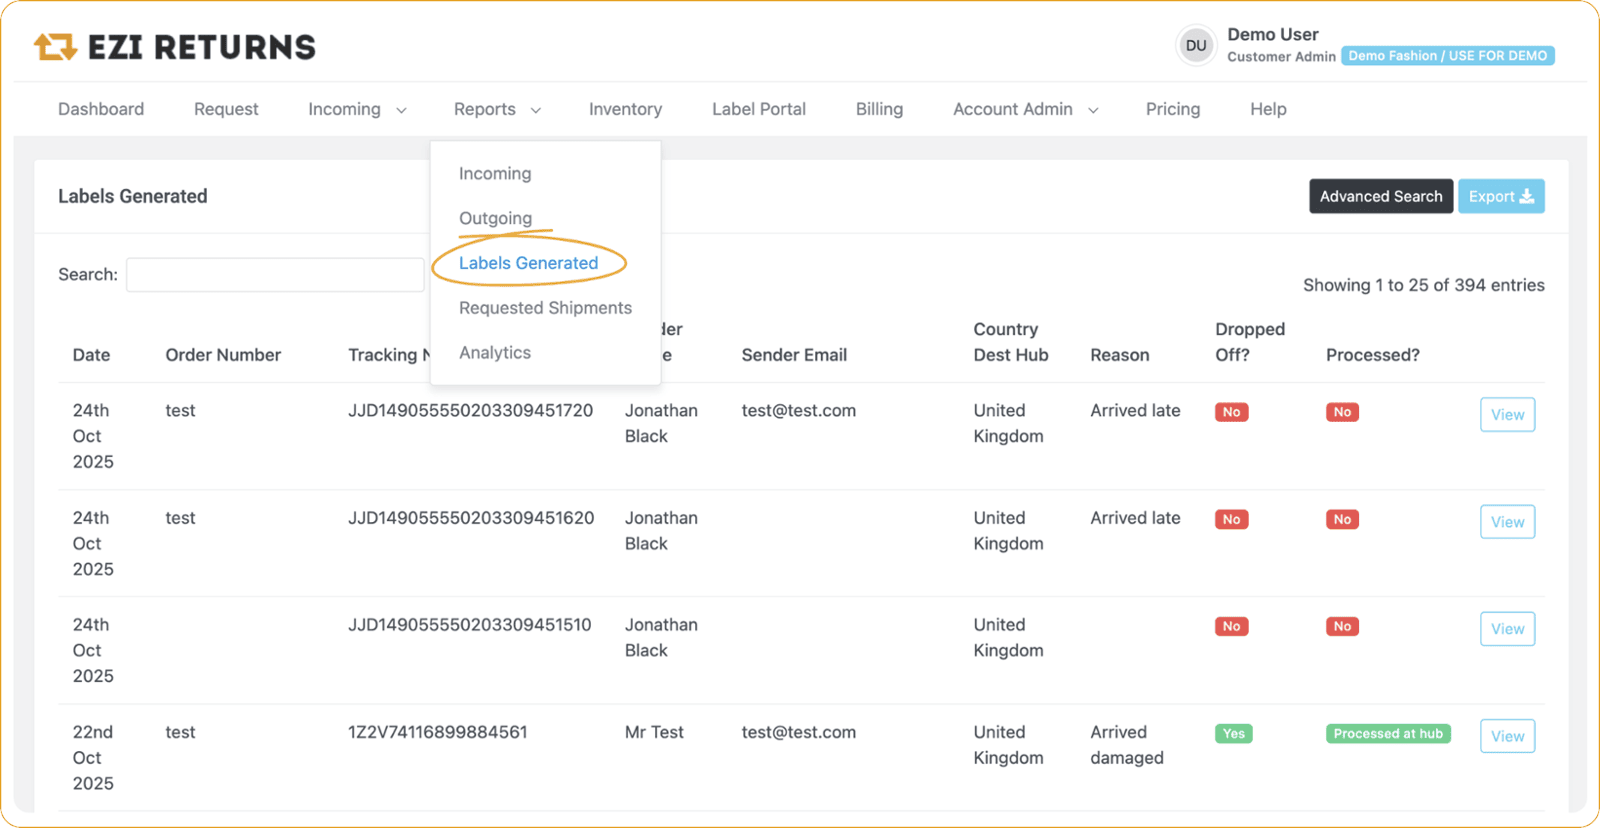Select Outgoing in the Reports menu

pos(495,218)
